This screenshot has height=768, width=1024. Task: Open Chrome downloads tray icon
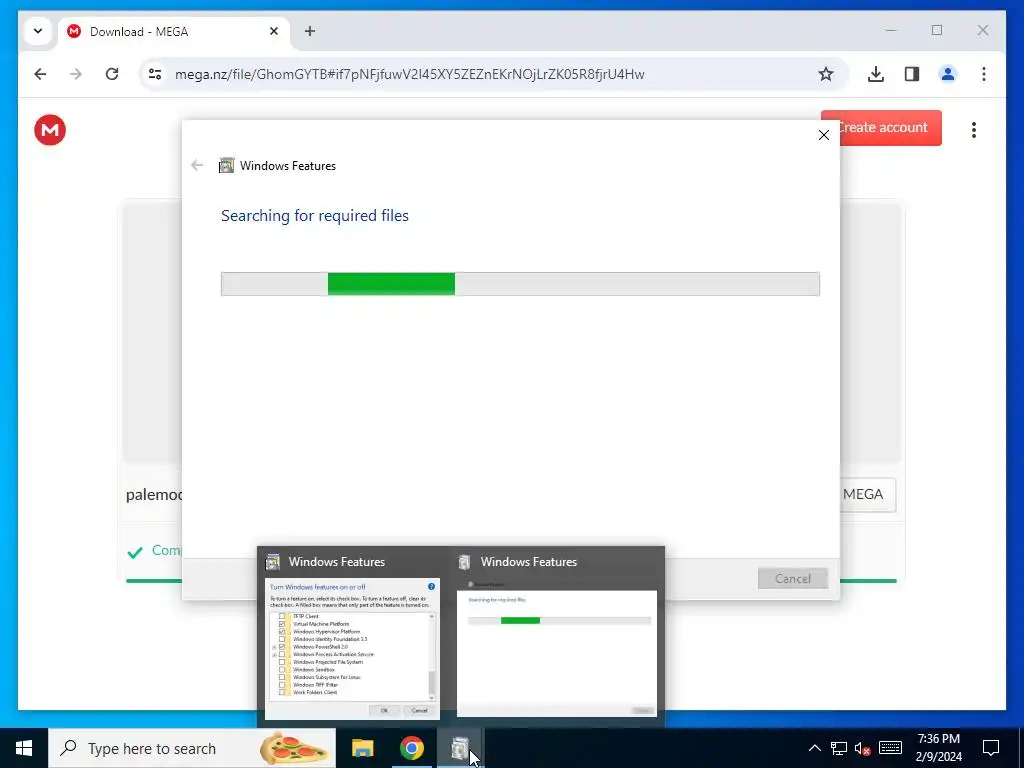(x=876, y=74)
